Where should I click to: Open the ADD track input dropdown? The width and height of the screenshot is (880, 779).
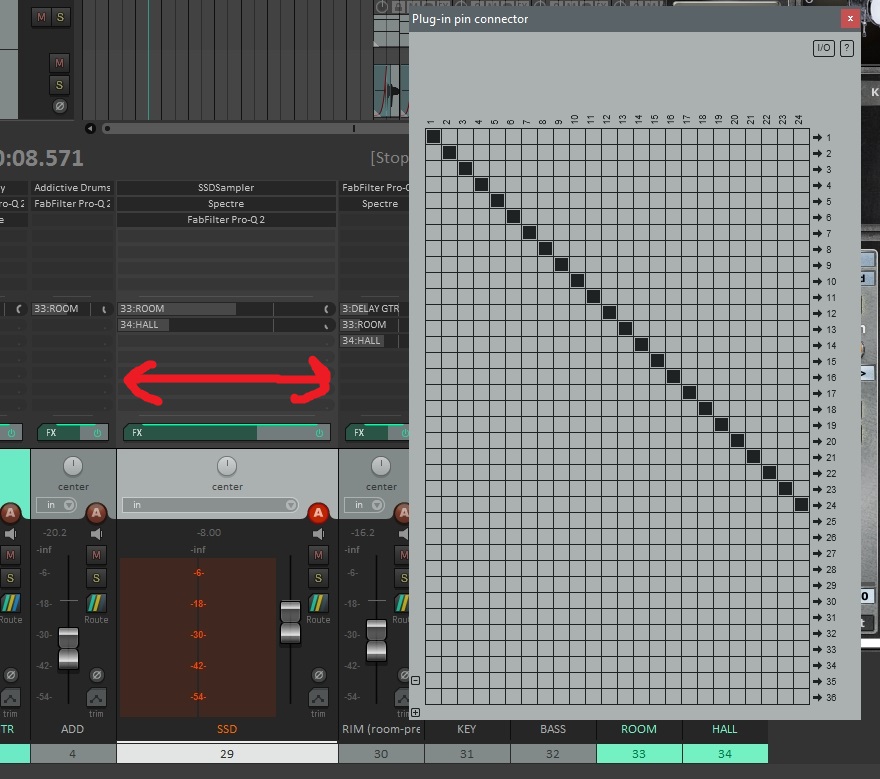(x=56, y=505)
